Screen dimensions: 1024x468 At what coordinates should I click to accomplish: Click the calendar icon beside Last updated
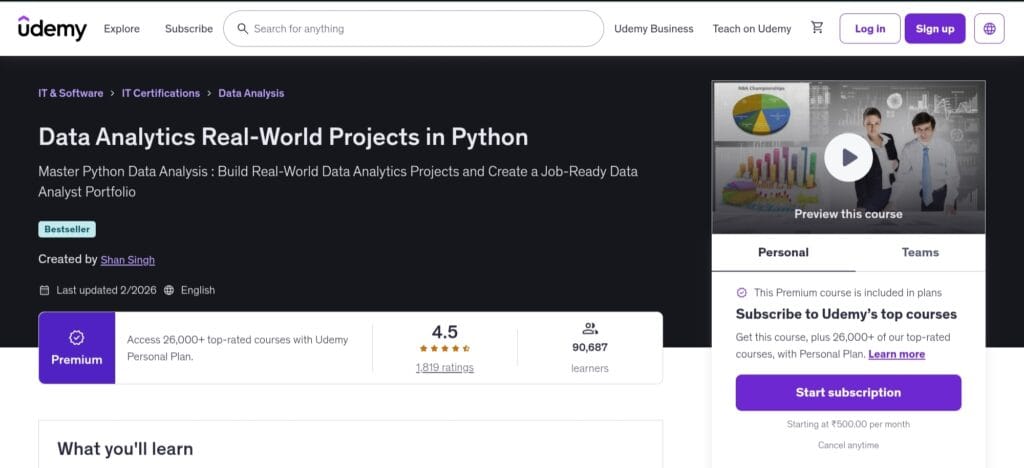[44, 290]
